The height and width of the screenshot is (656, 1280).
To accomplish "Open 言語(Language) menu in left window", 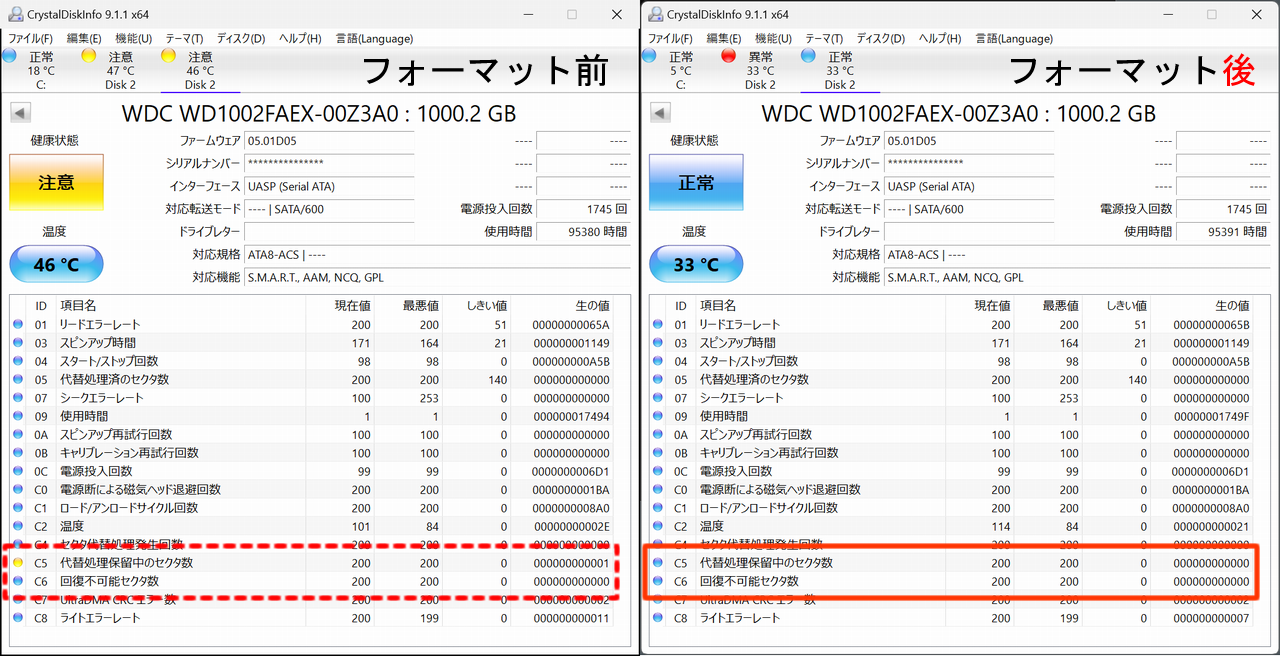I will point(374,38).
